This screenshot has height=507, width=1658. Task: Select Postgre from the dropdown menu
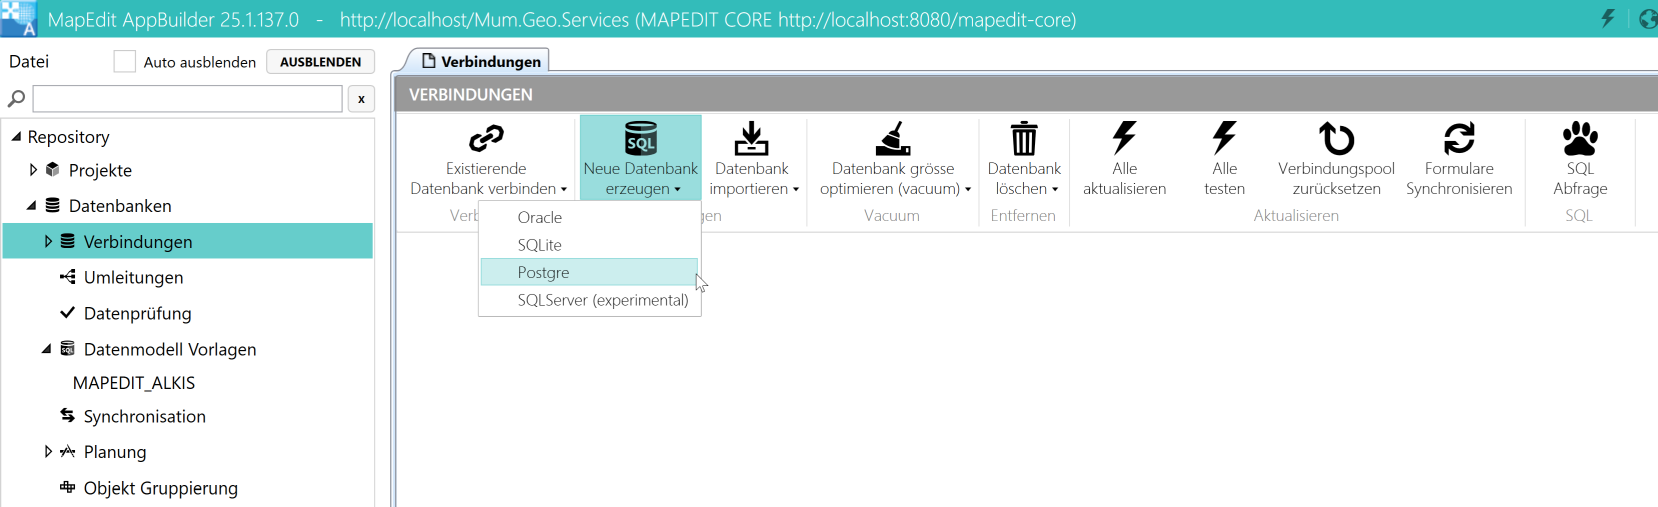[x=544, y=273]
